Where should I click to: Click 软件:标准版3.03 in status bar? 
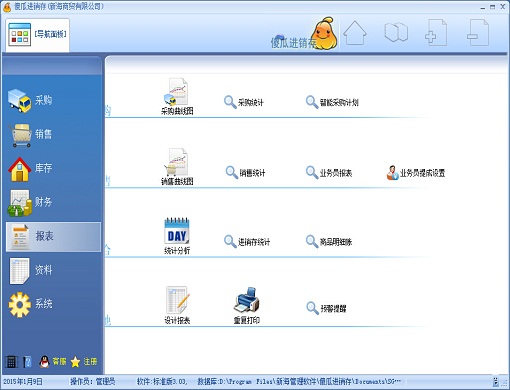tap(162, 381)
